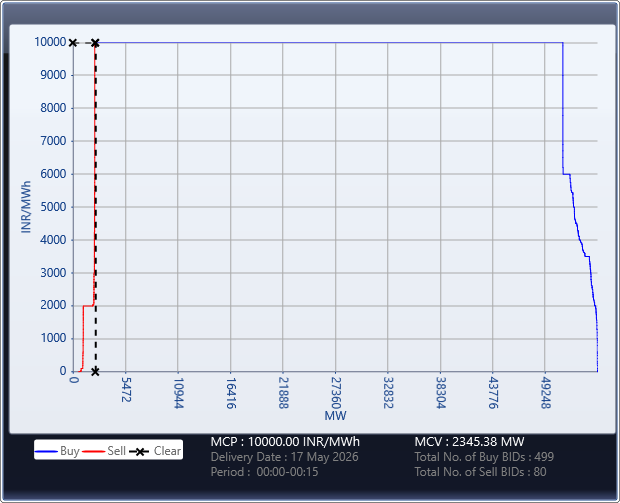
Task: Click the 2000 y-axis label
Action: tap(53, 305)
